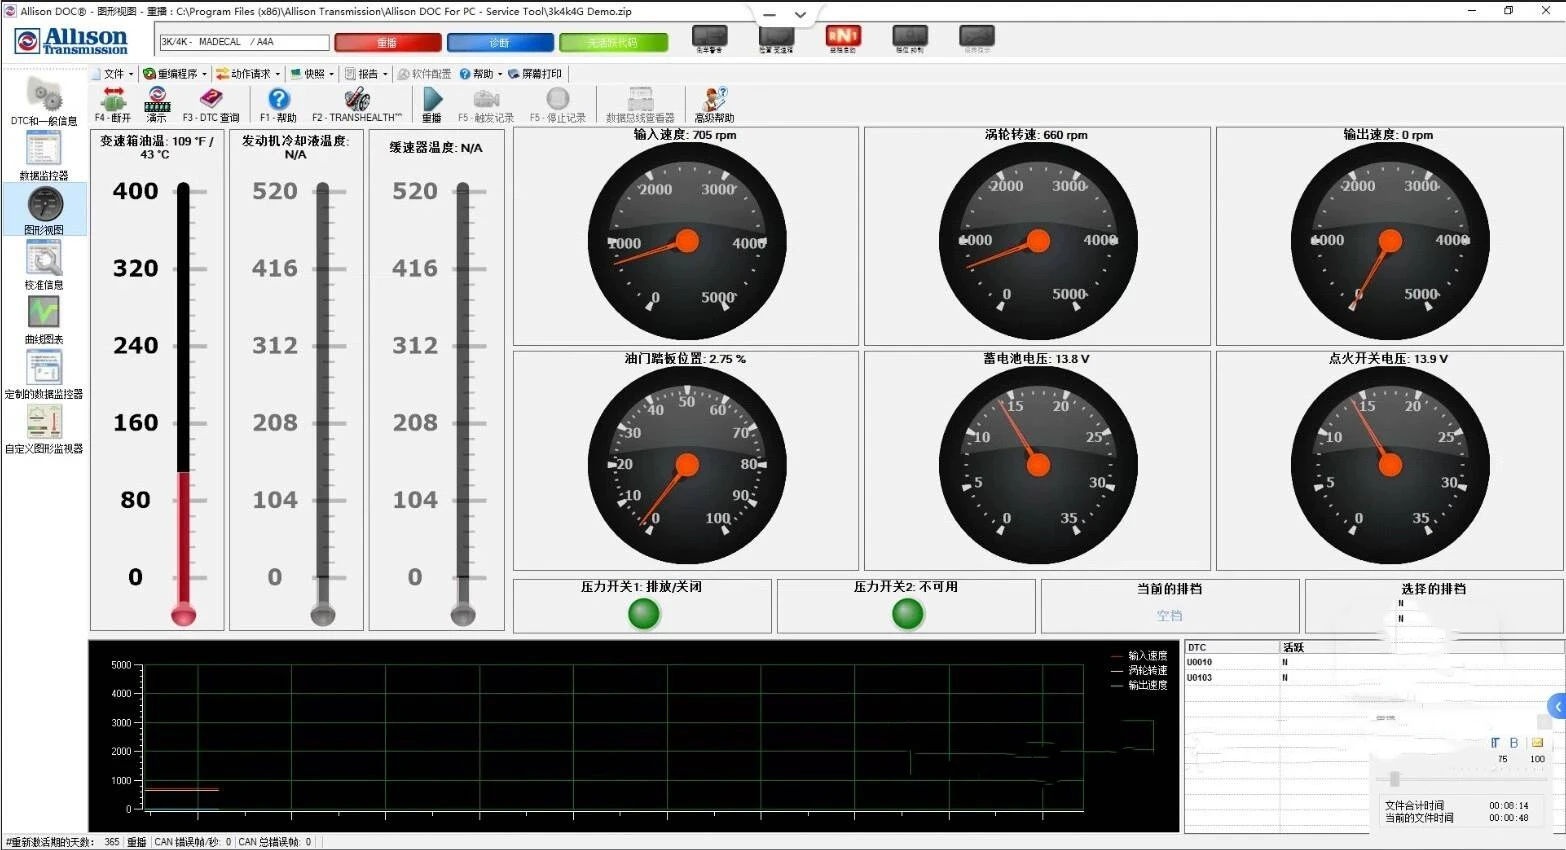1566x850 pixels.
Task: Launch F2-TRANSHEALTH tool
Action: 357,104
